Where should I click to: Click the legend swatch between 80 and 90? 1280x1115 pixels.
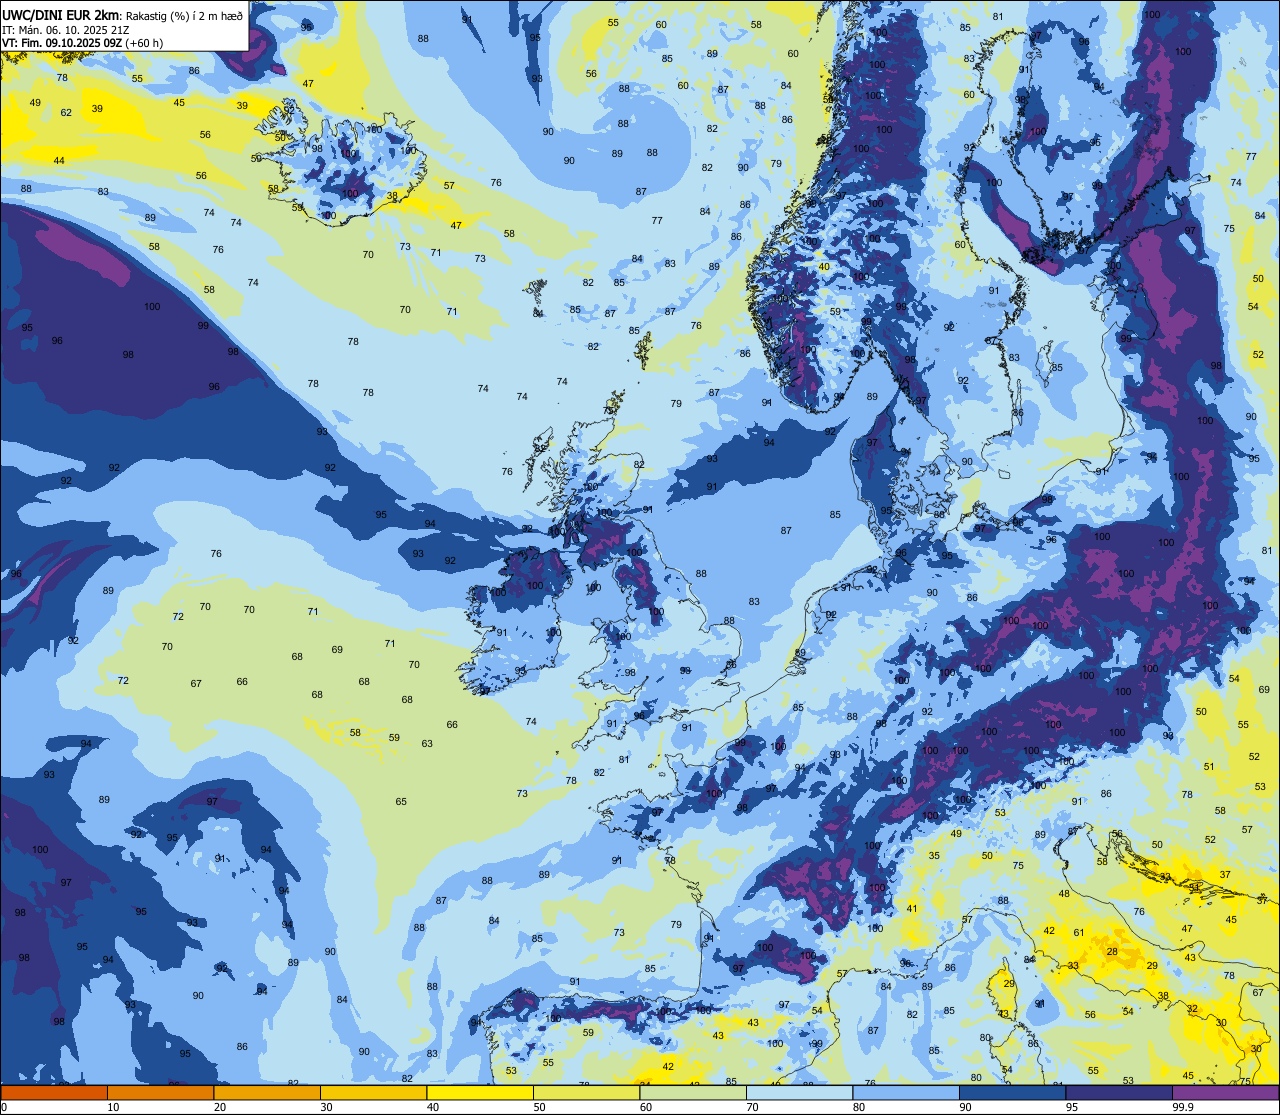(x=906, y=1093)
